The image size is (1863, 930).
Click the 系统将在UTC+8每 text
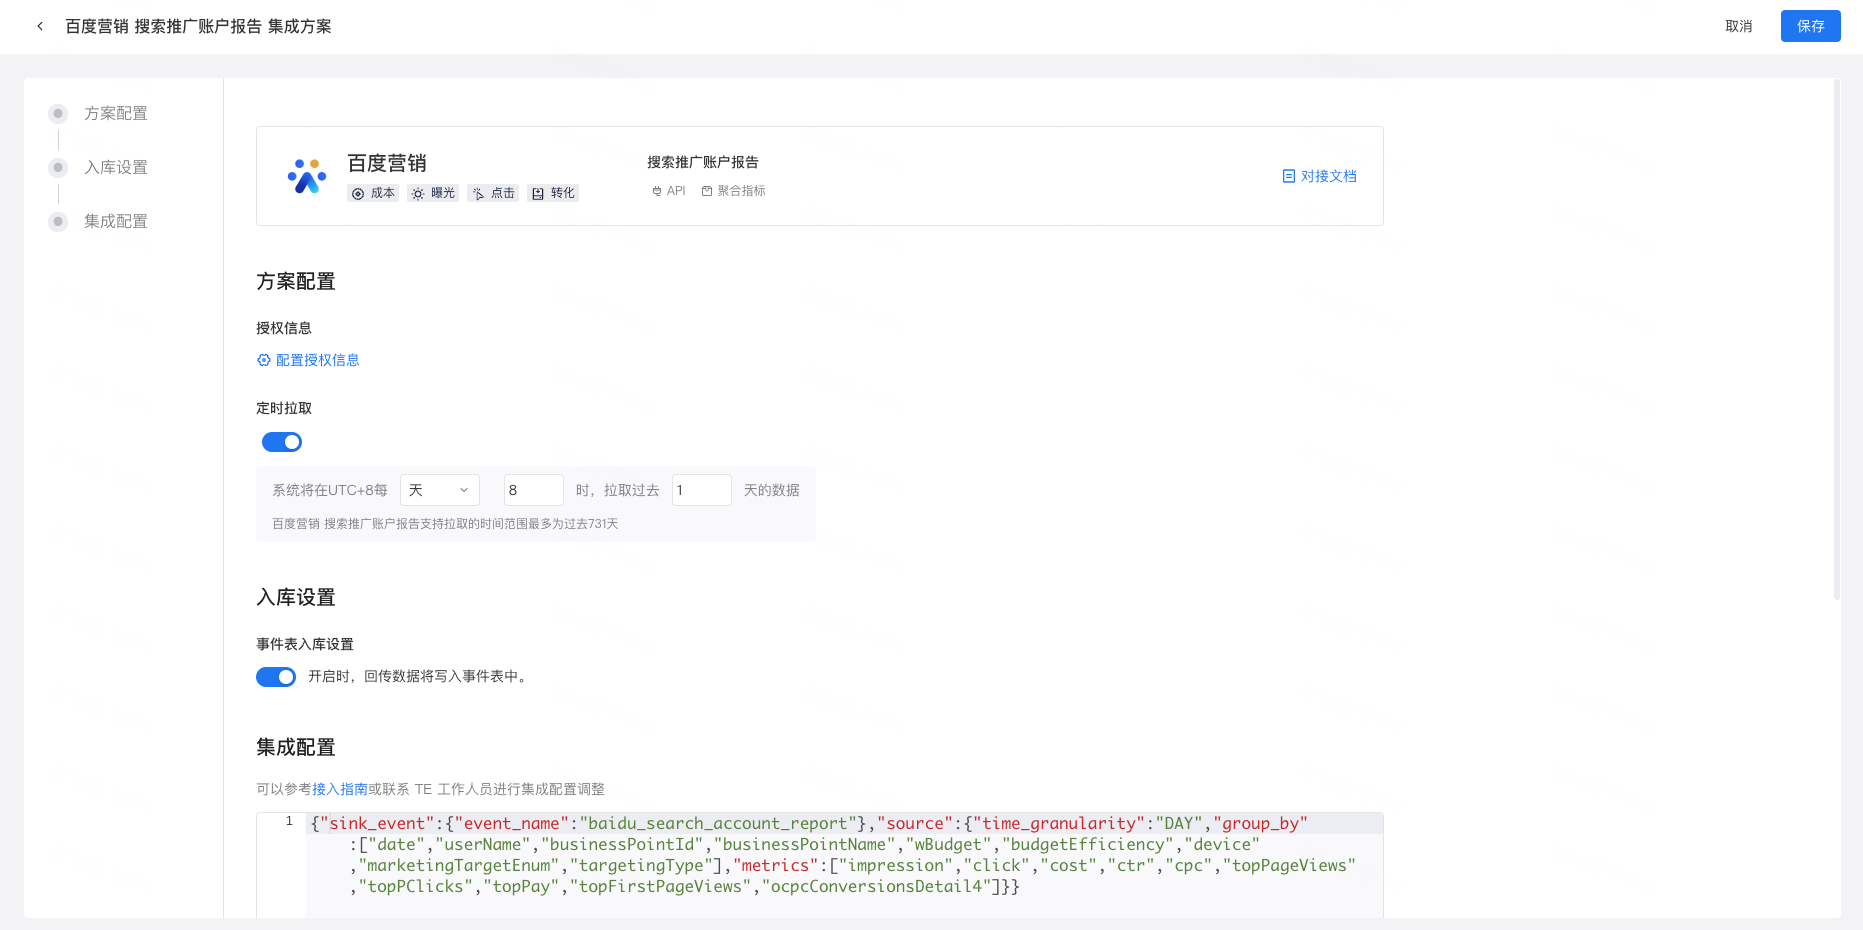[x=330, y=490]
